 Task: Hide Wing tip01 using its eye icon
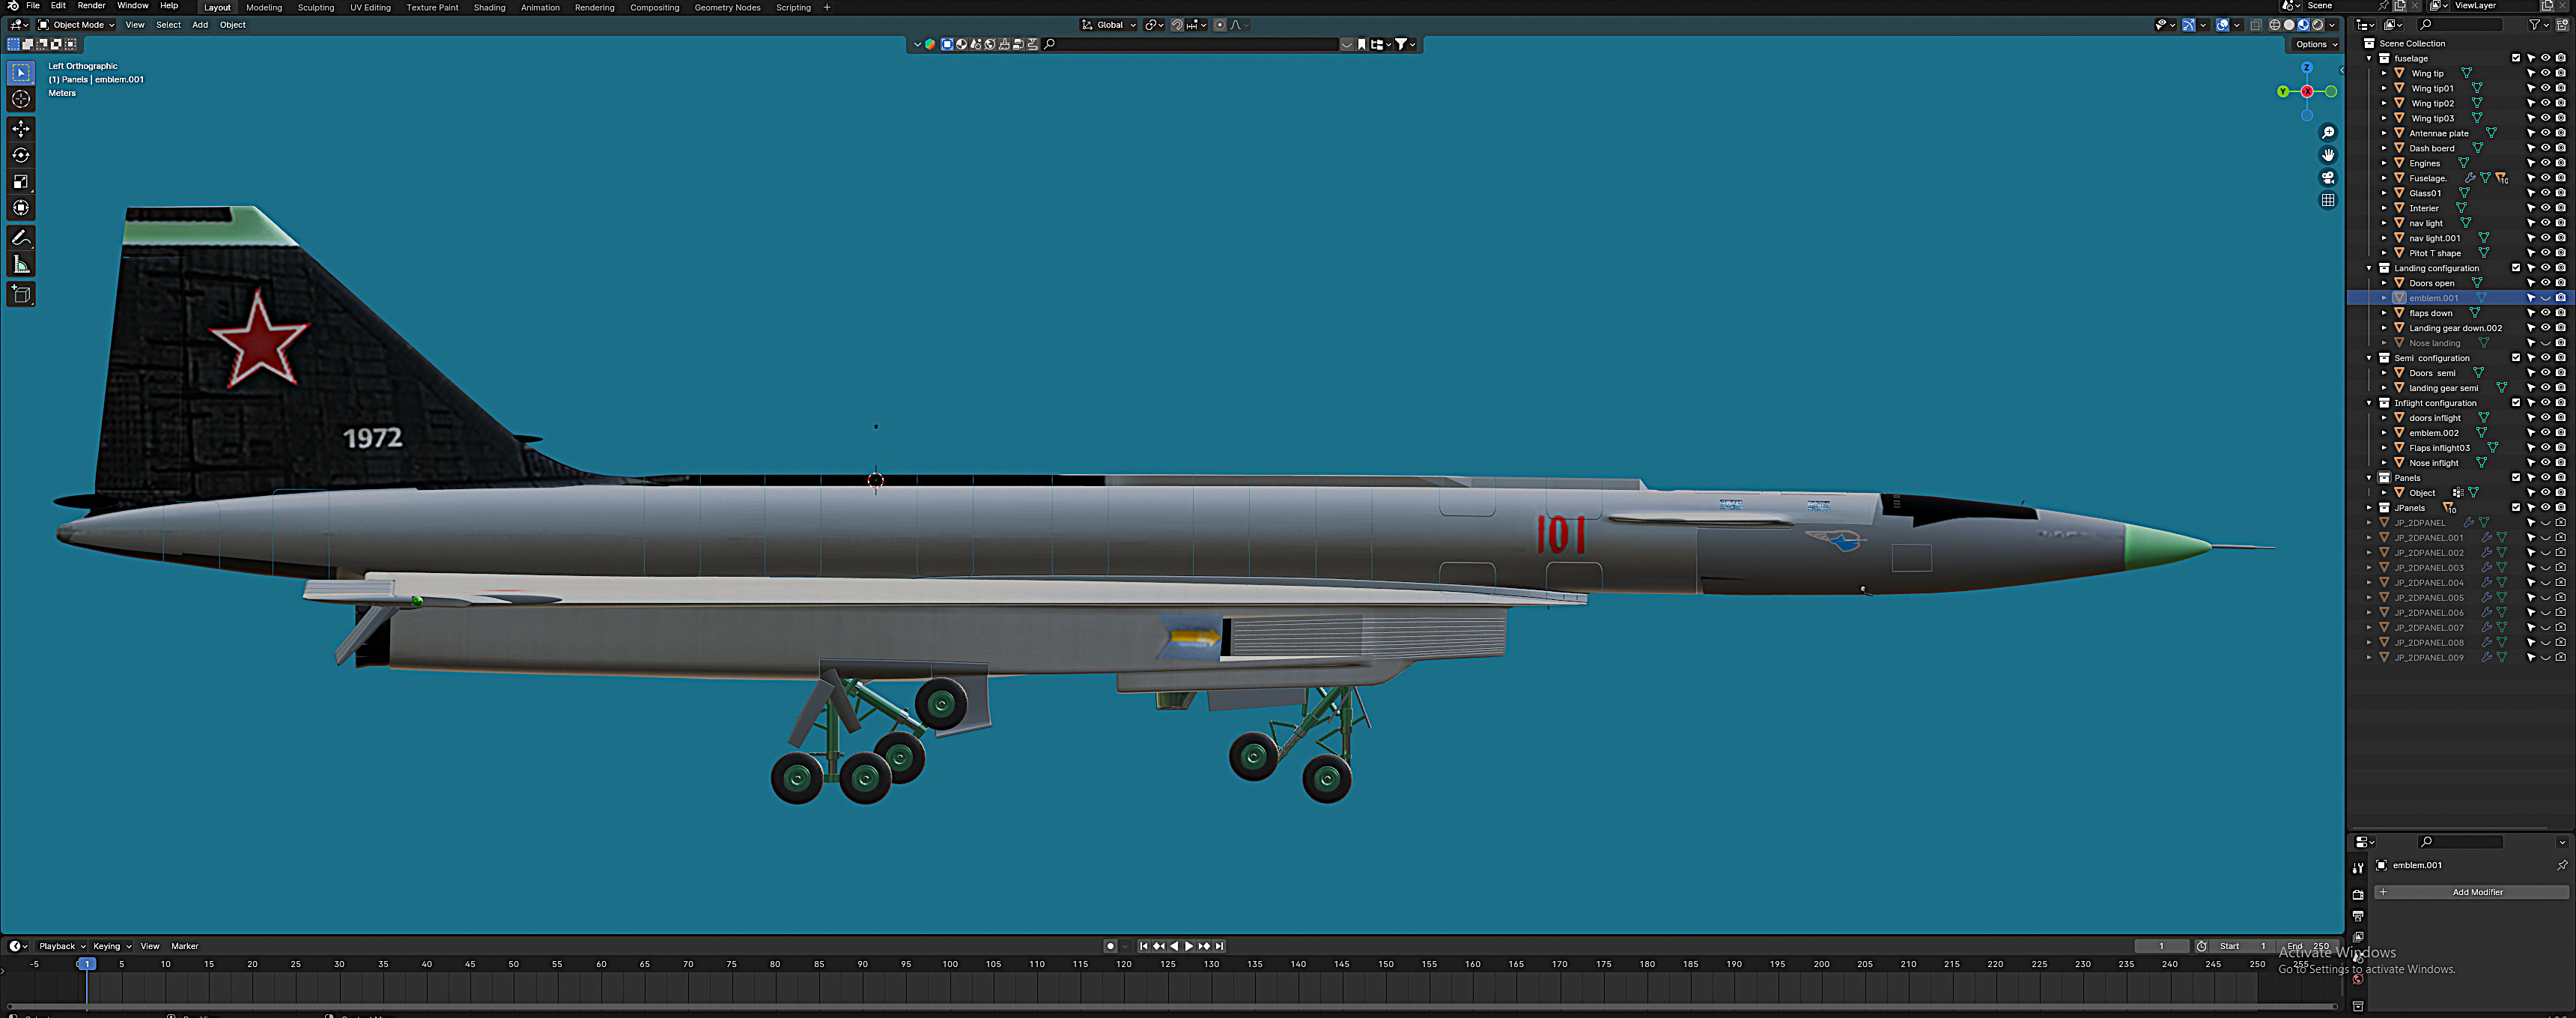coord(2546,88)
